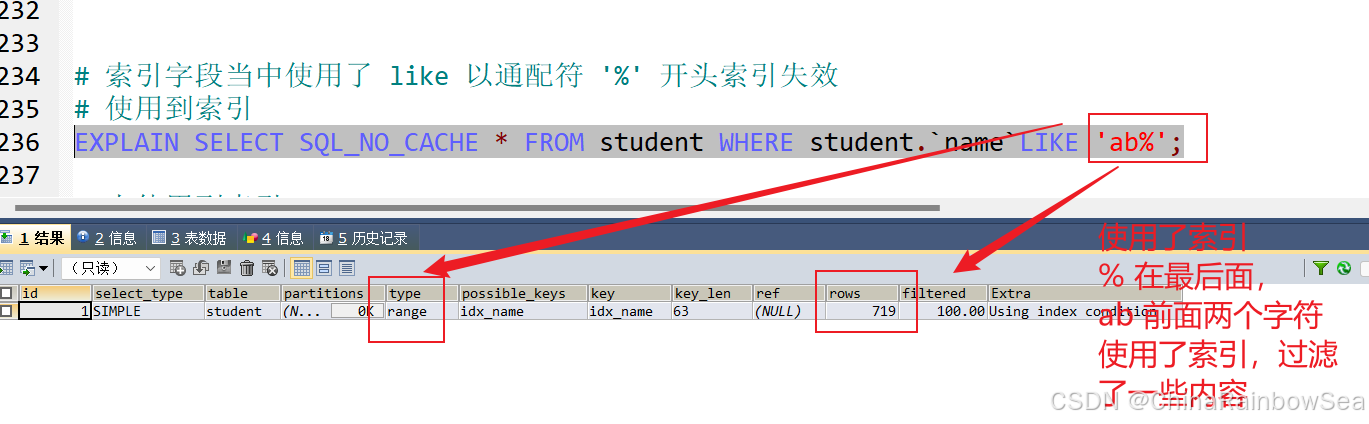Click the rows column header
This screenshot has width=1369, height=424.
coord(860,293)
